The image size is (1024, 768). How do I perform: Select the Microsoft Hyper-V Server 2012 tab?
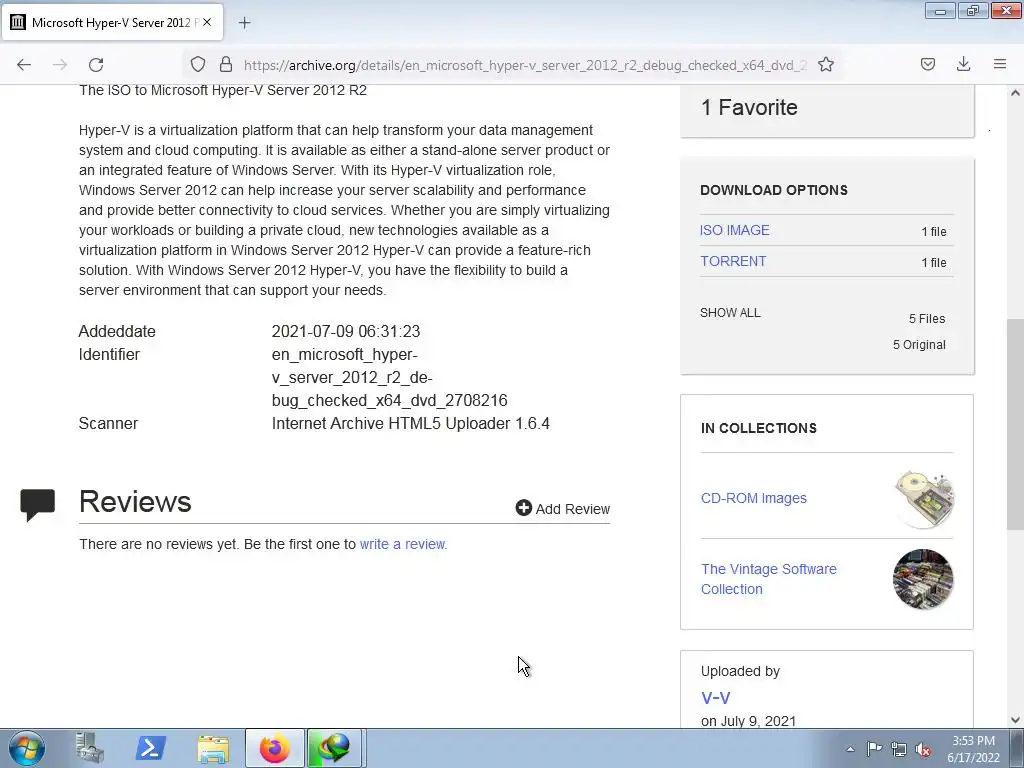[113, 22]
